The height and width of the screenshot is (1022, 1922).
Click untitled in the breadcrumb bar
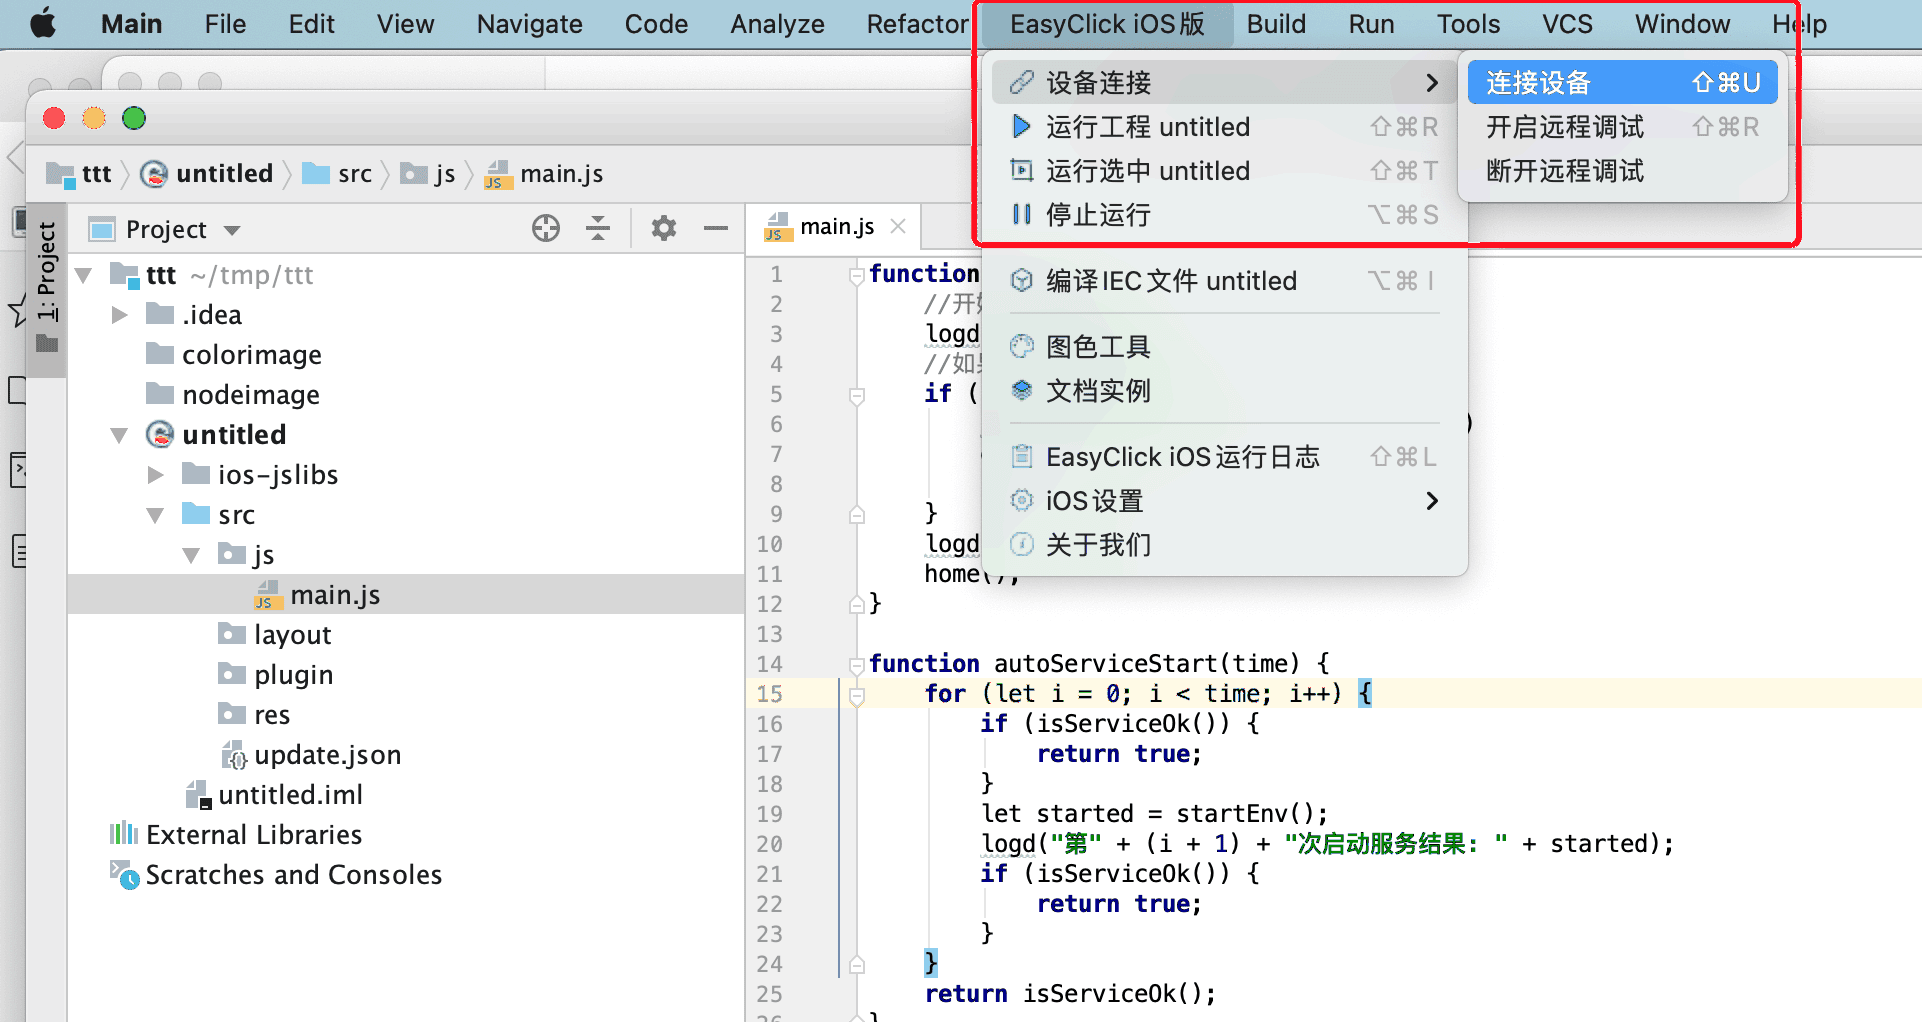click(207, 174)
